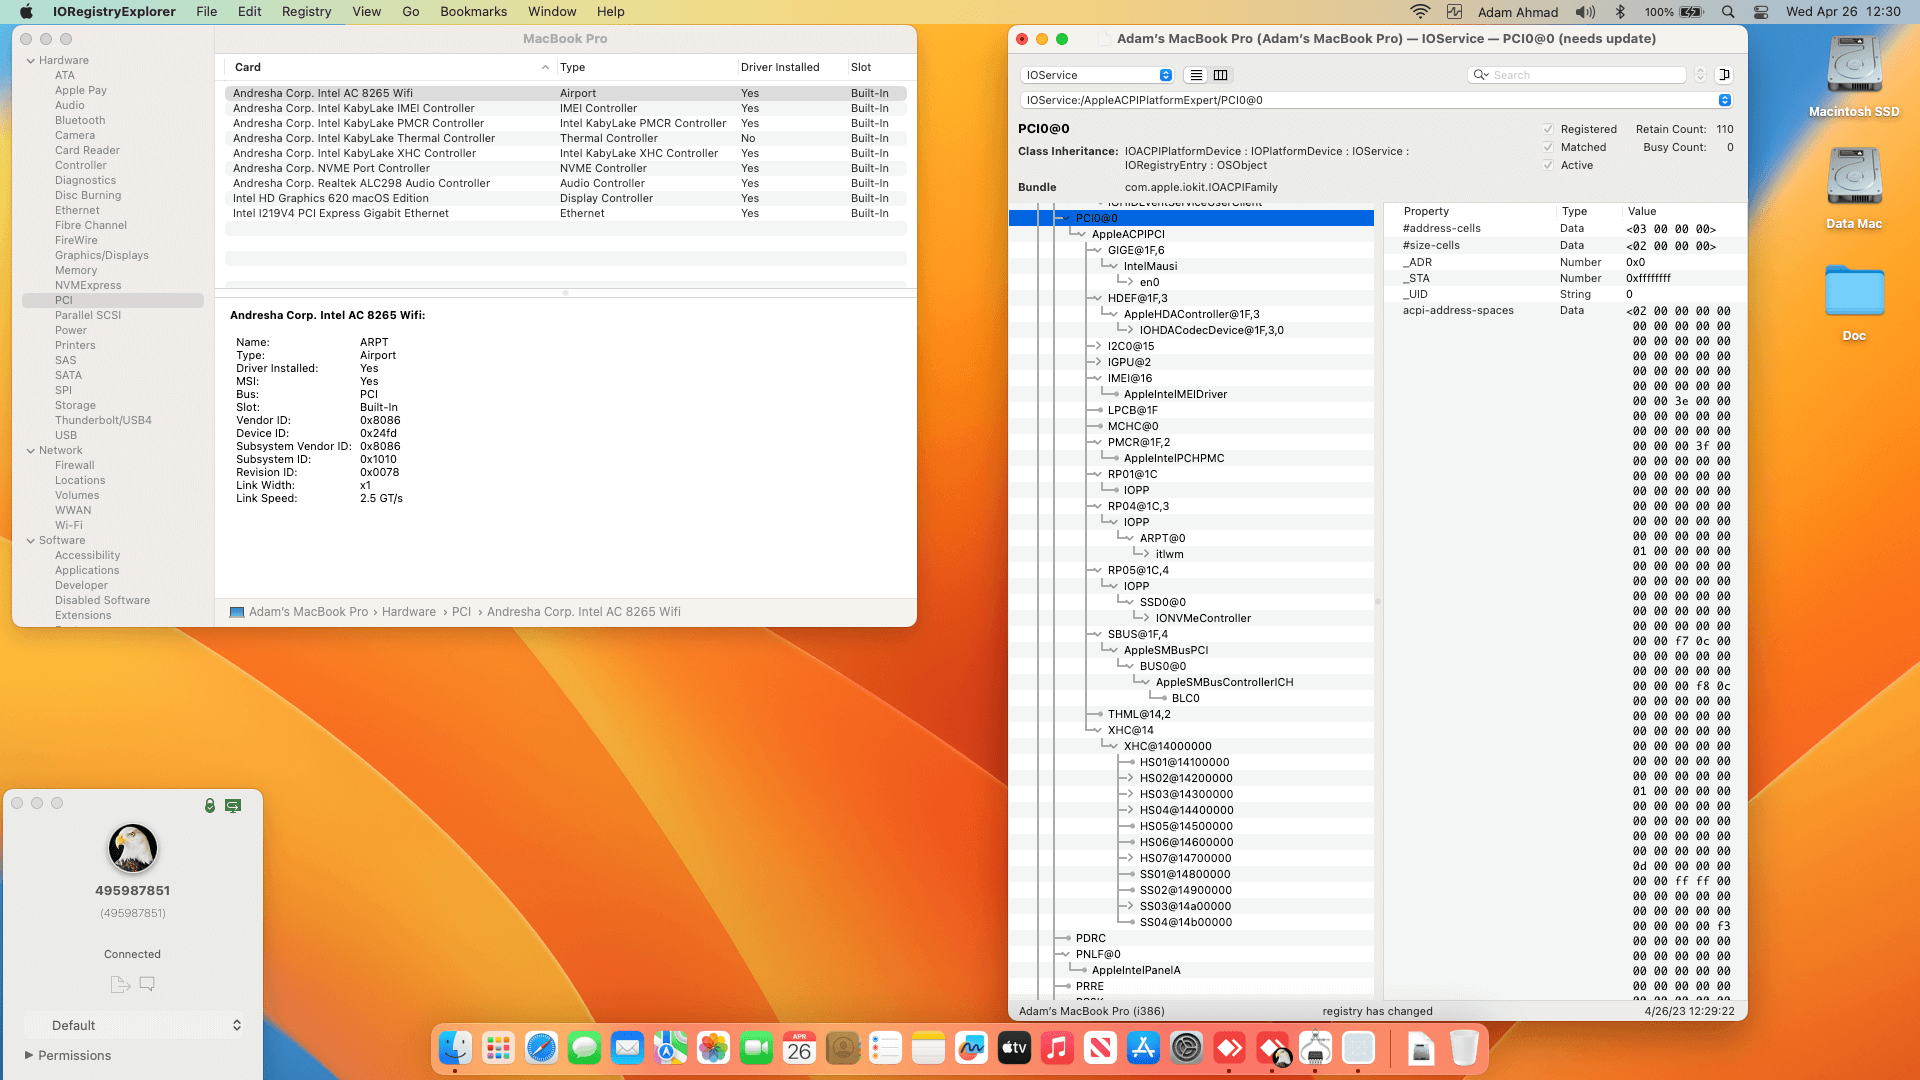Screen dimensions: 1920x1080
Task: Select Graphics/Displays in the Hardware sidebar
Action: (102, 255)
